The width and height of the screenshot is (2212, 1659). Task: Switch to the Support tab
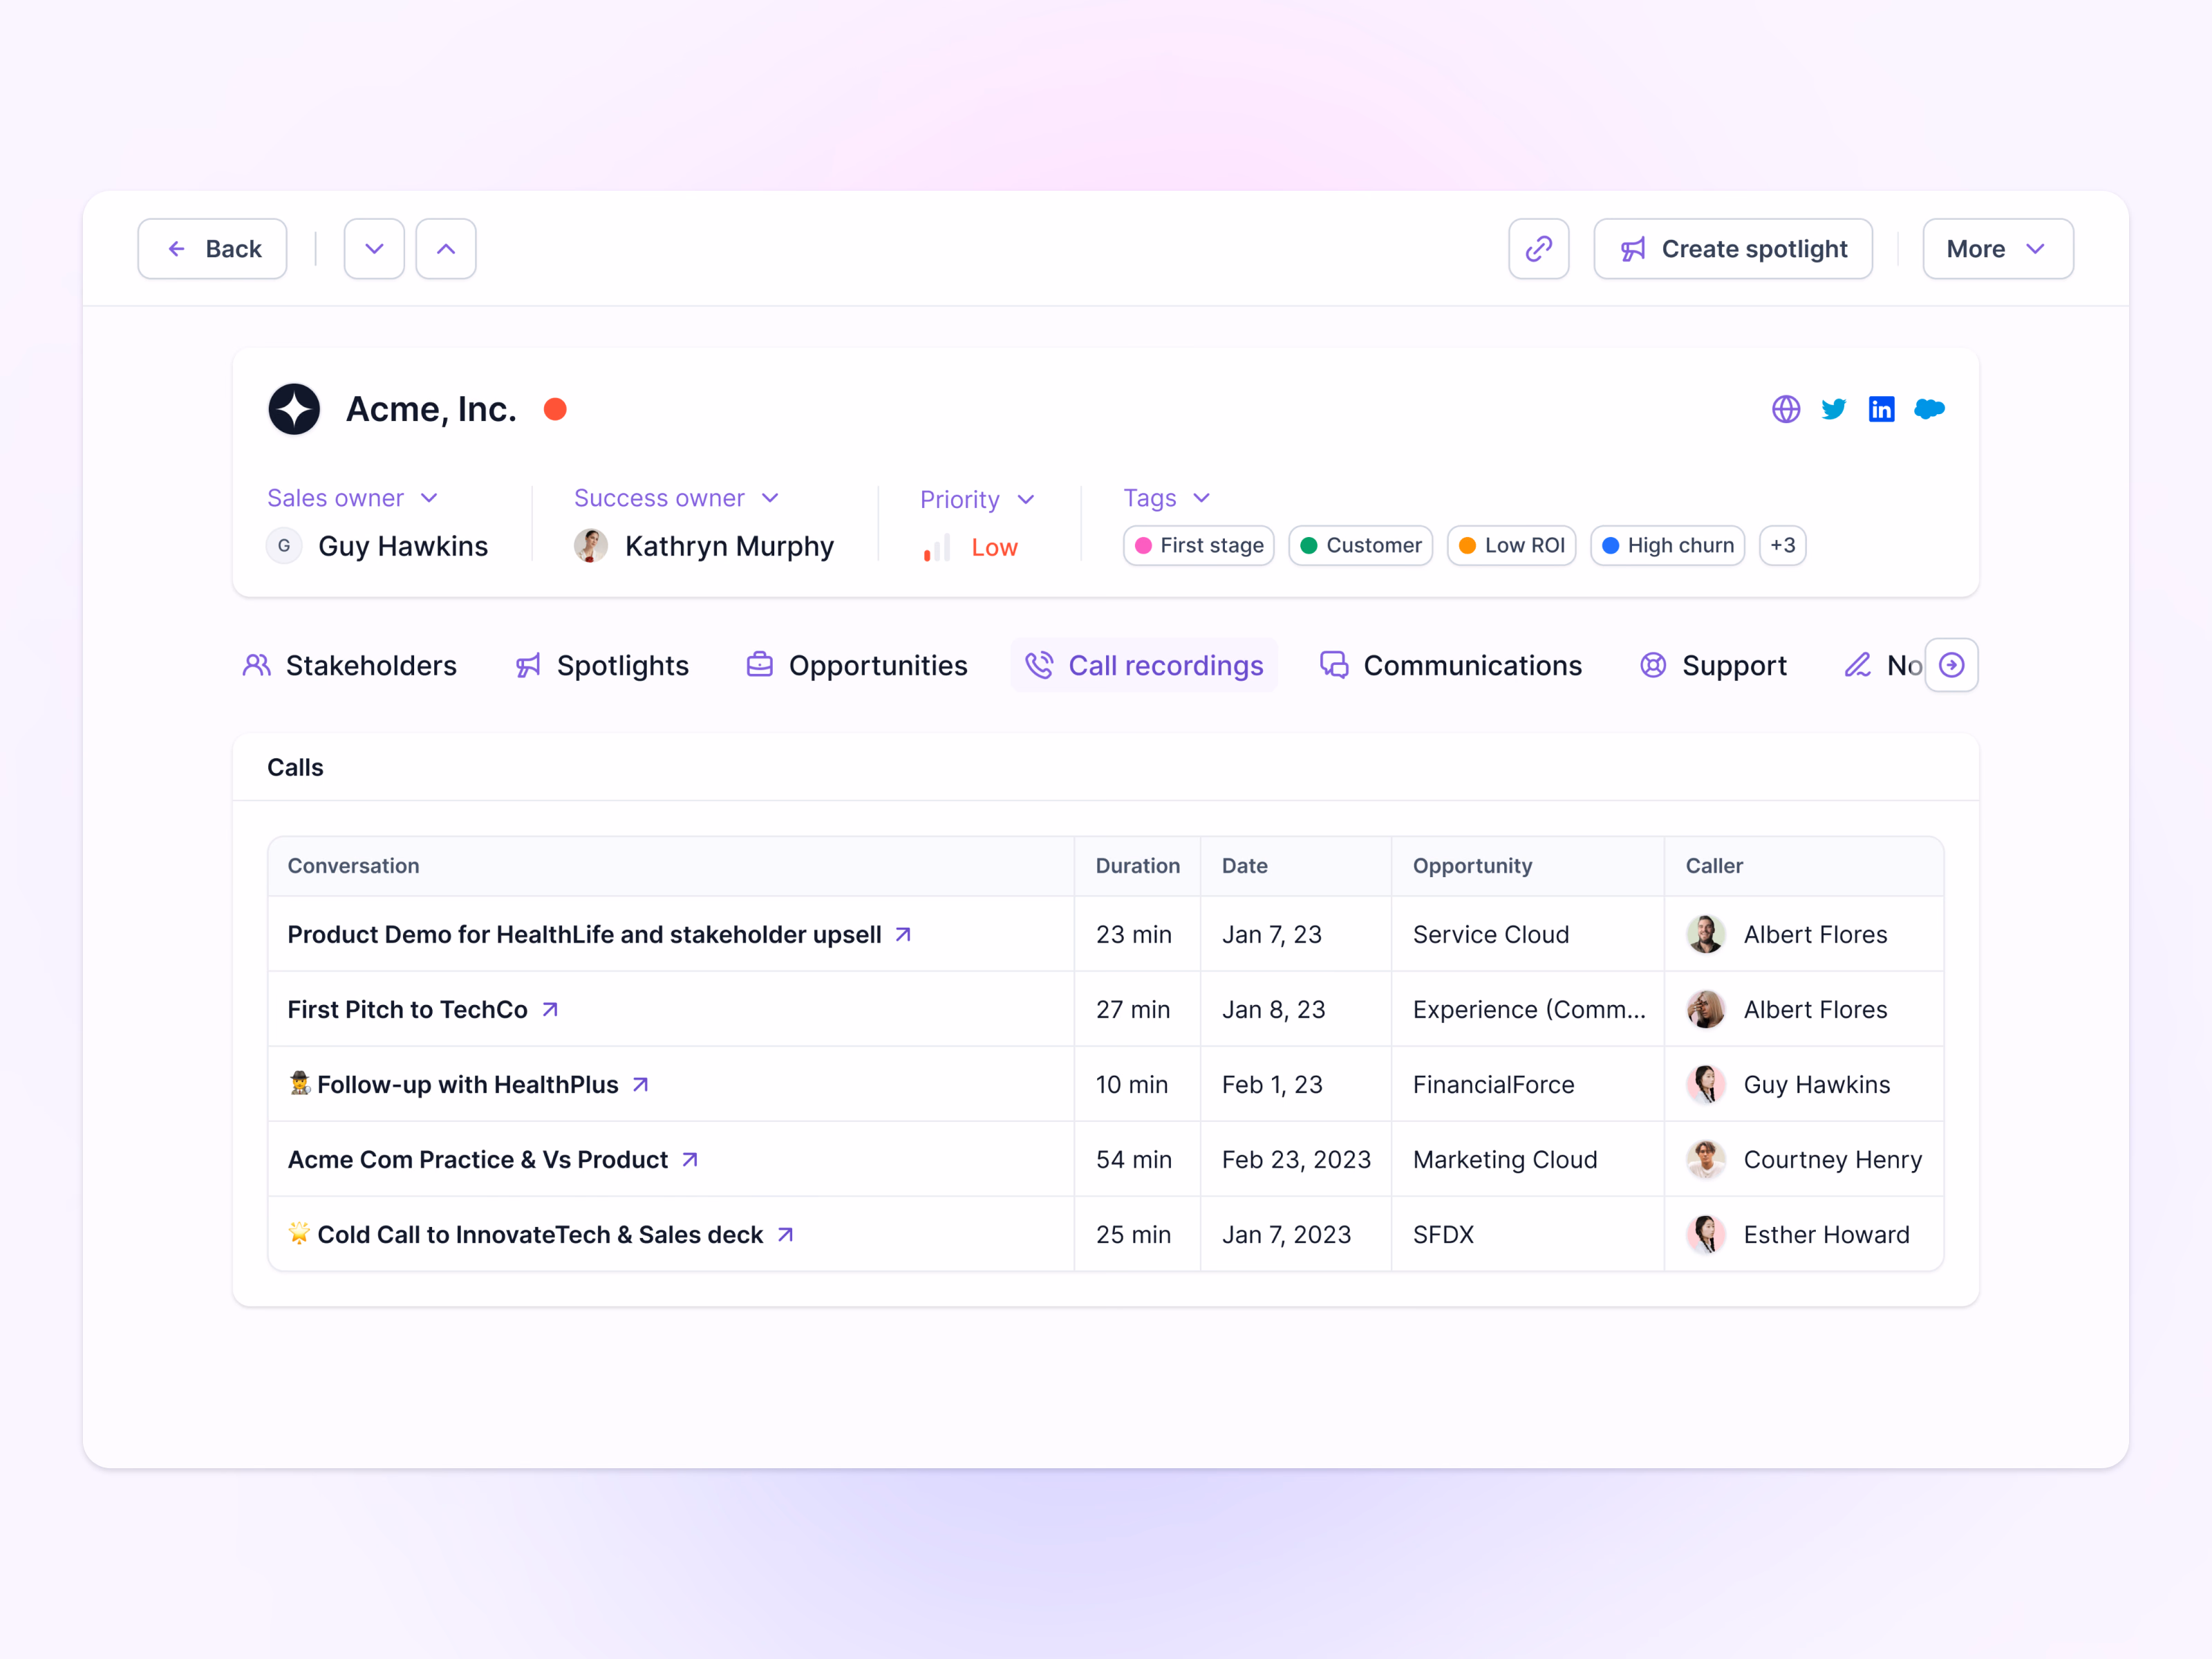[x=1713, y=665]
